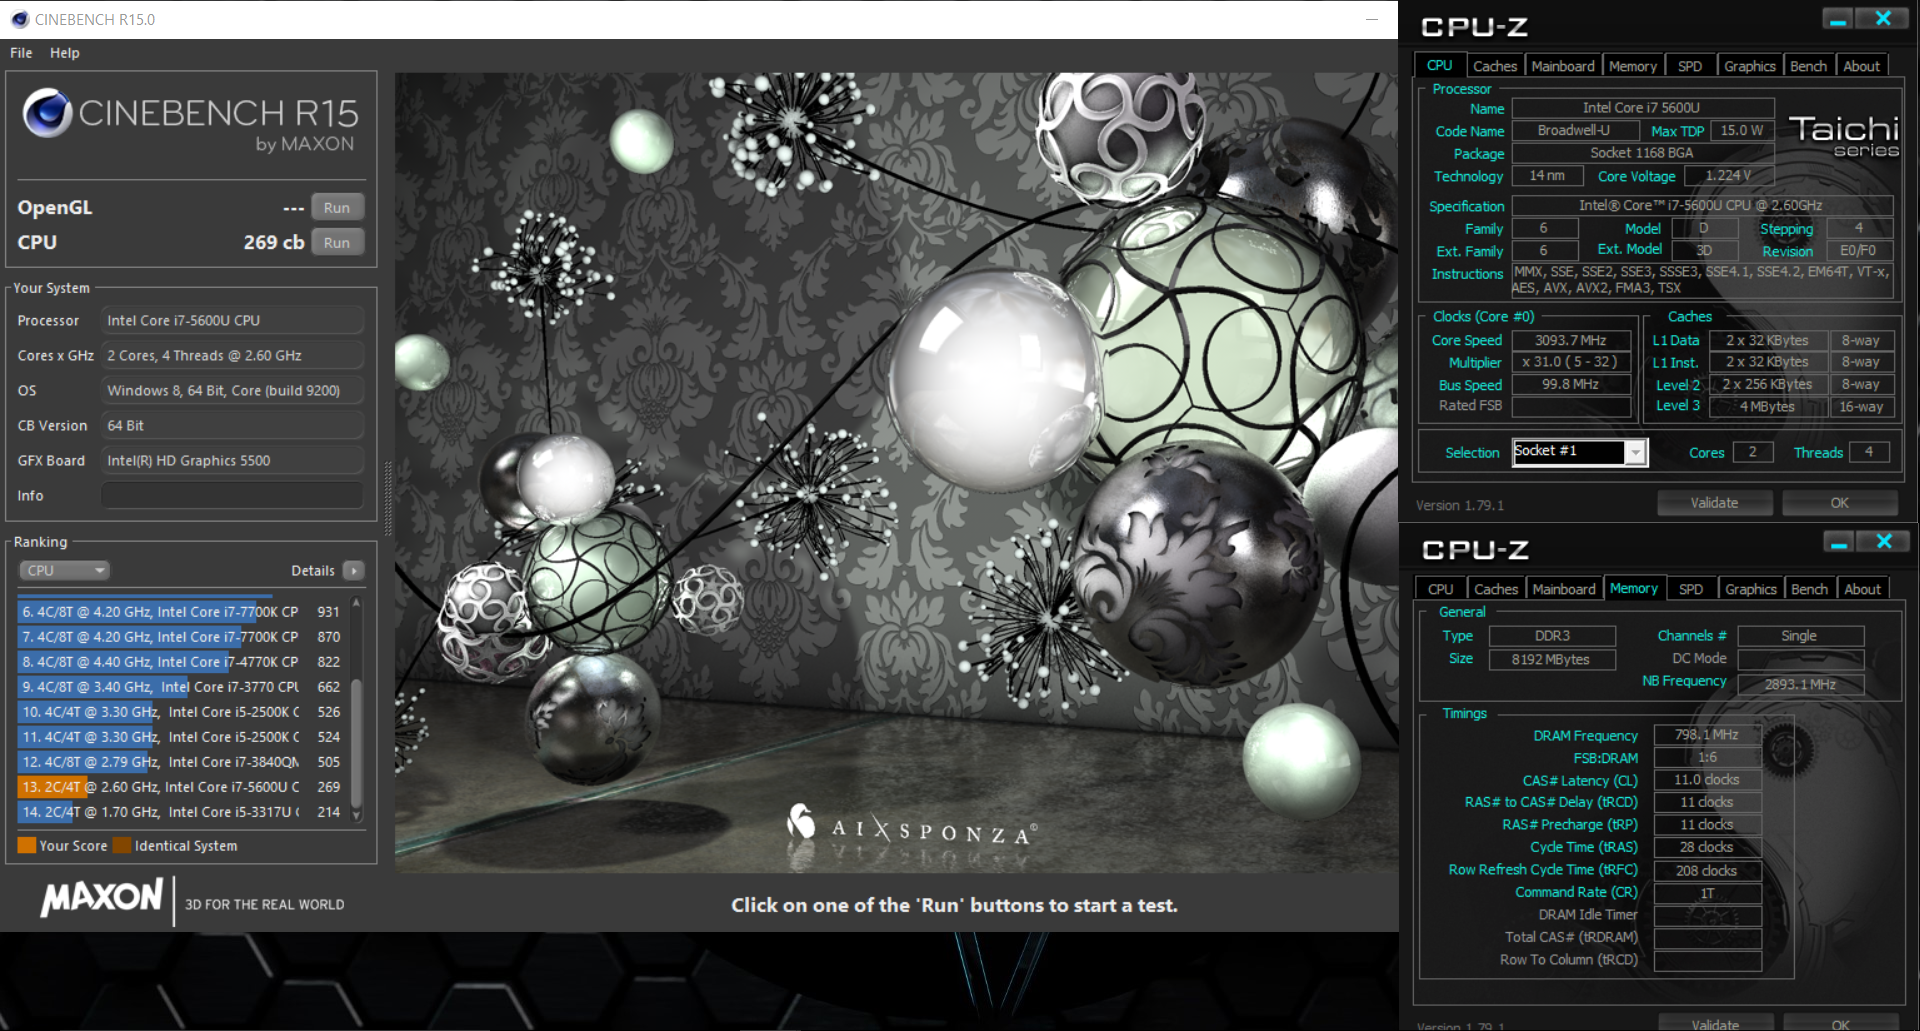This screenshot has height=1031, width=1920.
Task: Select CPU tab in top CPU-Z window
Action: pyautogui.click(x=1440, y=65)
